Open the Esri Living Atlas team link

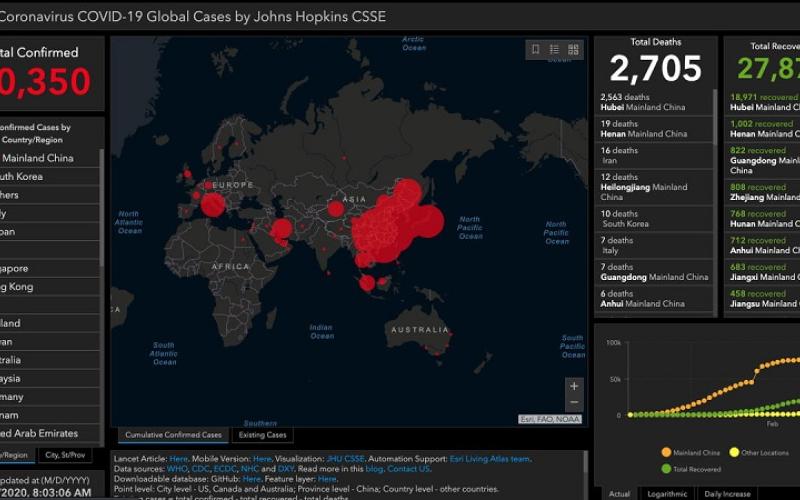(490, 459)
